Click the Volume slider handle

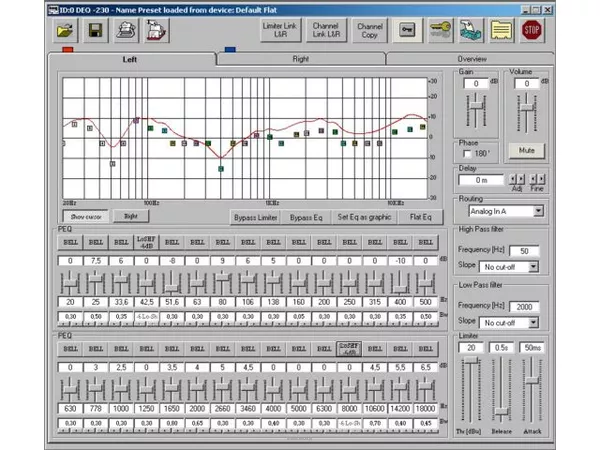coord(527,107)
